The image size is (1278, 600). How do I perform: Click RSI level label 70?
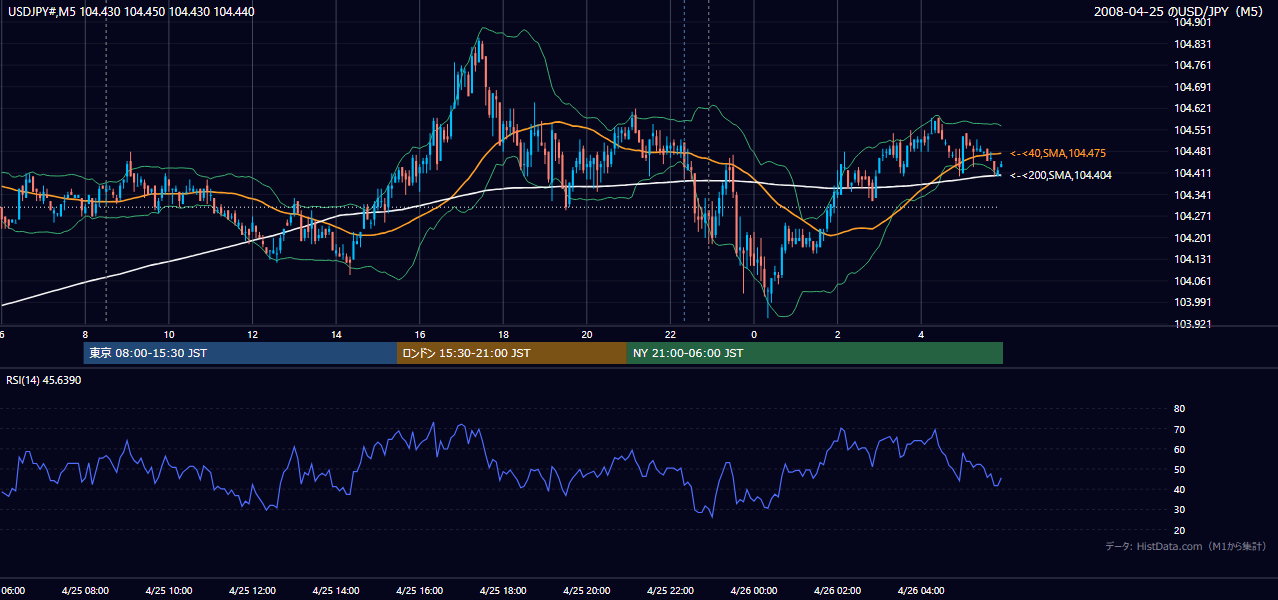tap(1179, 429)
